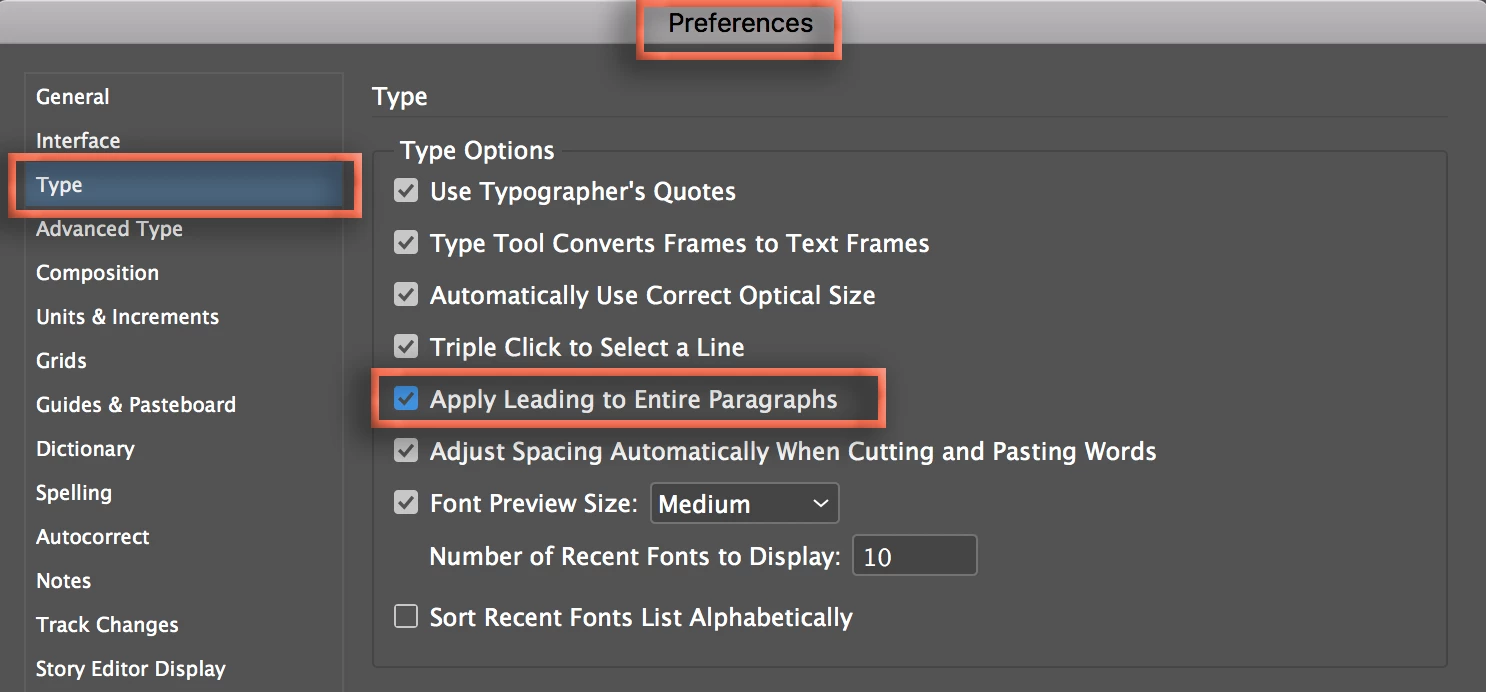Toggle Automatically Use Correct Optical Size
Image resolution: width=1486 pixels, height=692 pixels.
click(x=406, y=295)
